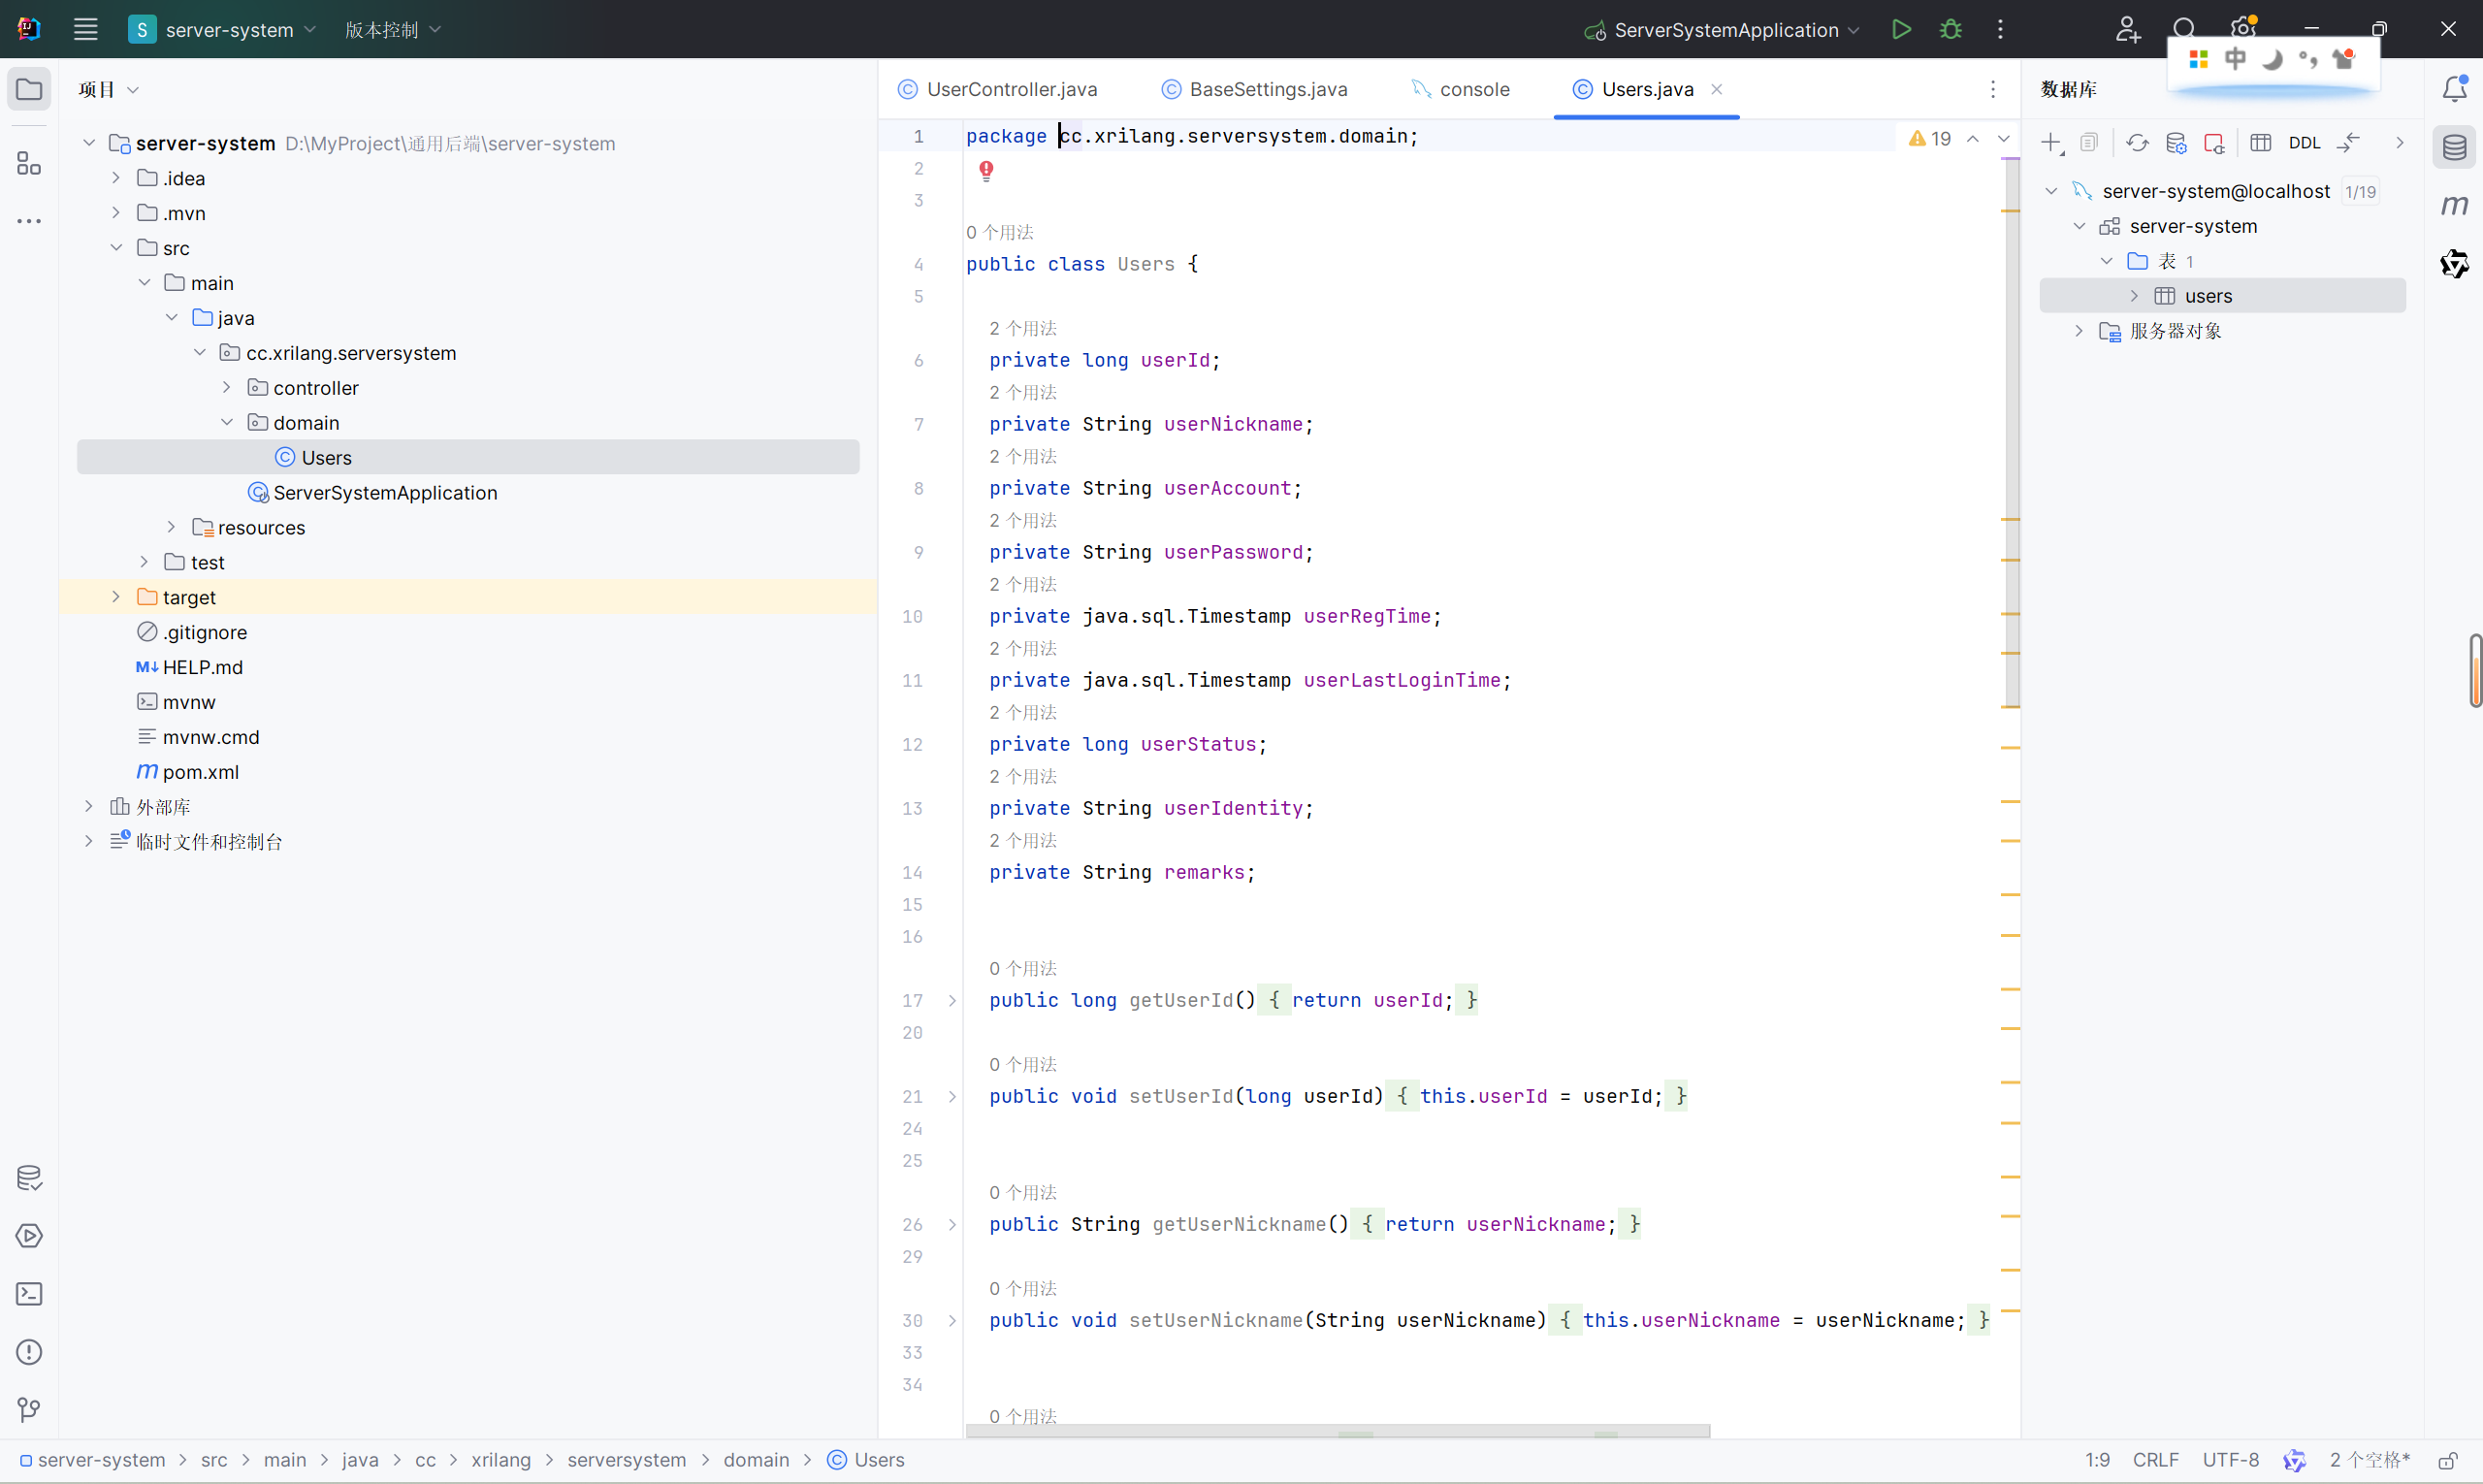Click the editor horizontal scrollbar
This screenshot has width=2483, height=1484.
1338,1431
